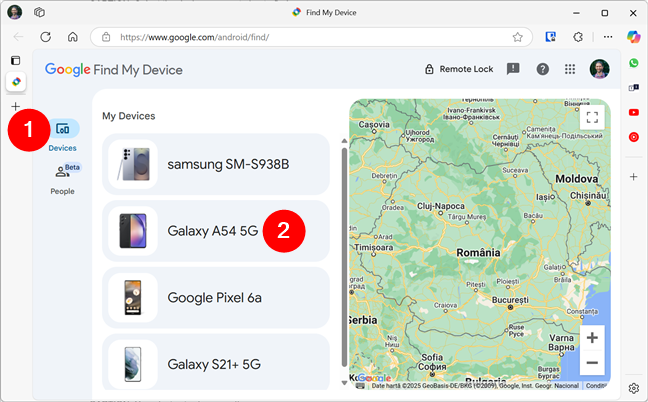Select the Find My Device vertical tab
This screenshot has width=648, height=402.
pyautogui.click(x=16, y=81)
